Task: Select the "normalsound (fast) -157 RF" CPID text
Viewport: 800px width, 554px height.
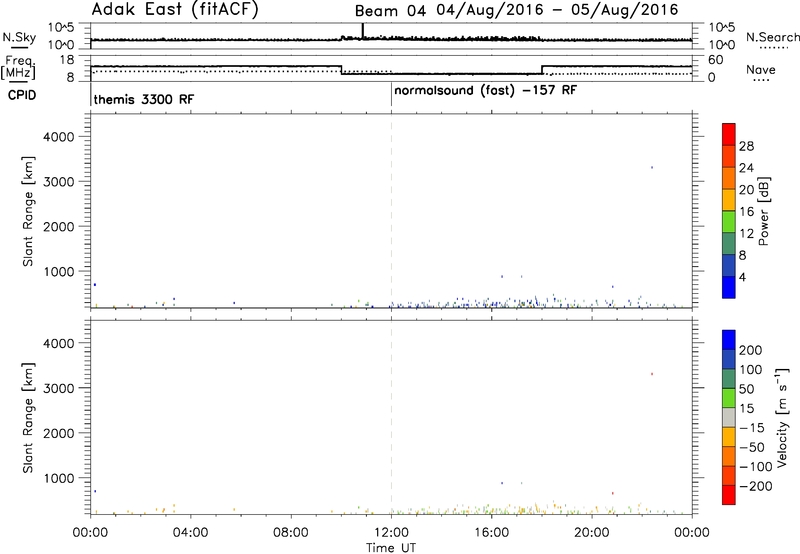Action: (485, 91)
